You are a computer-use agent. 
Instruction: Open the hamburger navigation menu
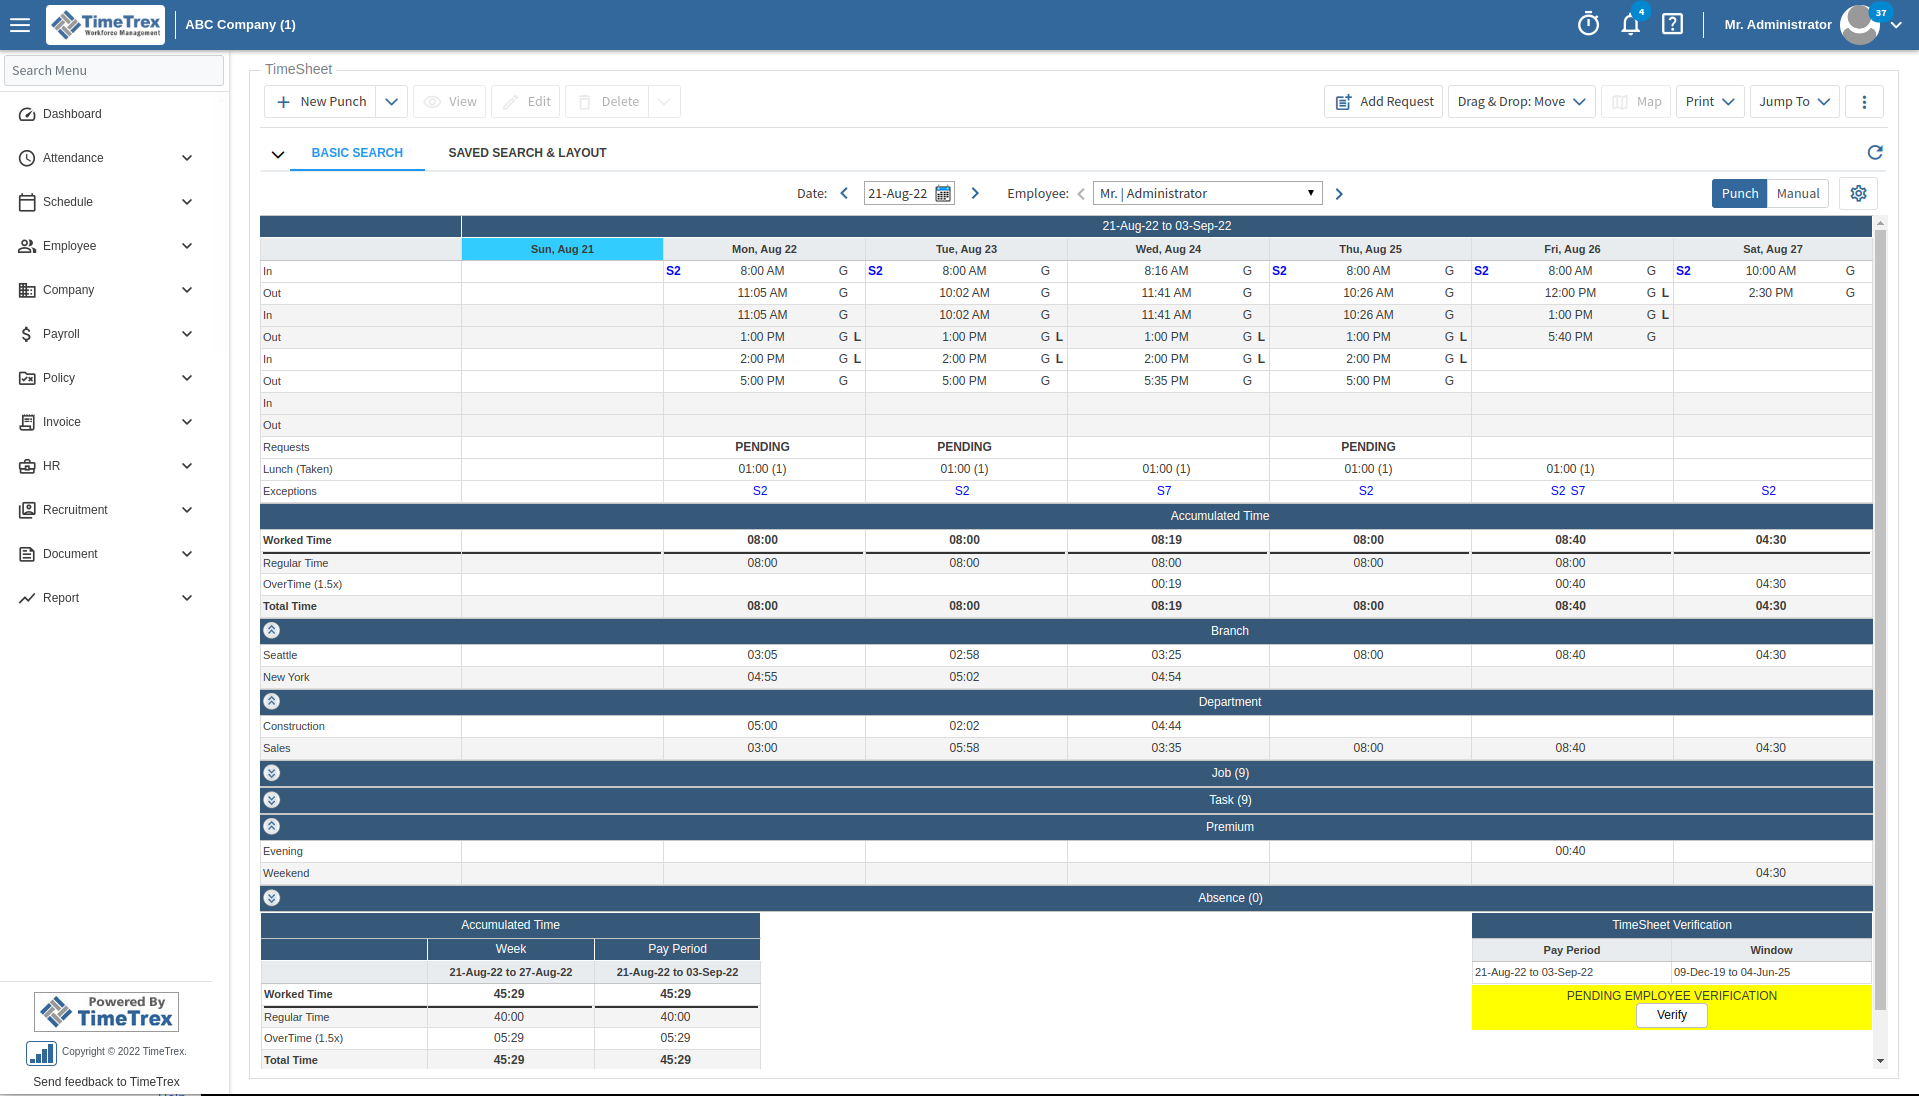20,25
